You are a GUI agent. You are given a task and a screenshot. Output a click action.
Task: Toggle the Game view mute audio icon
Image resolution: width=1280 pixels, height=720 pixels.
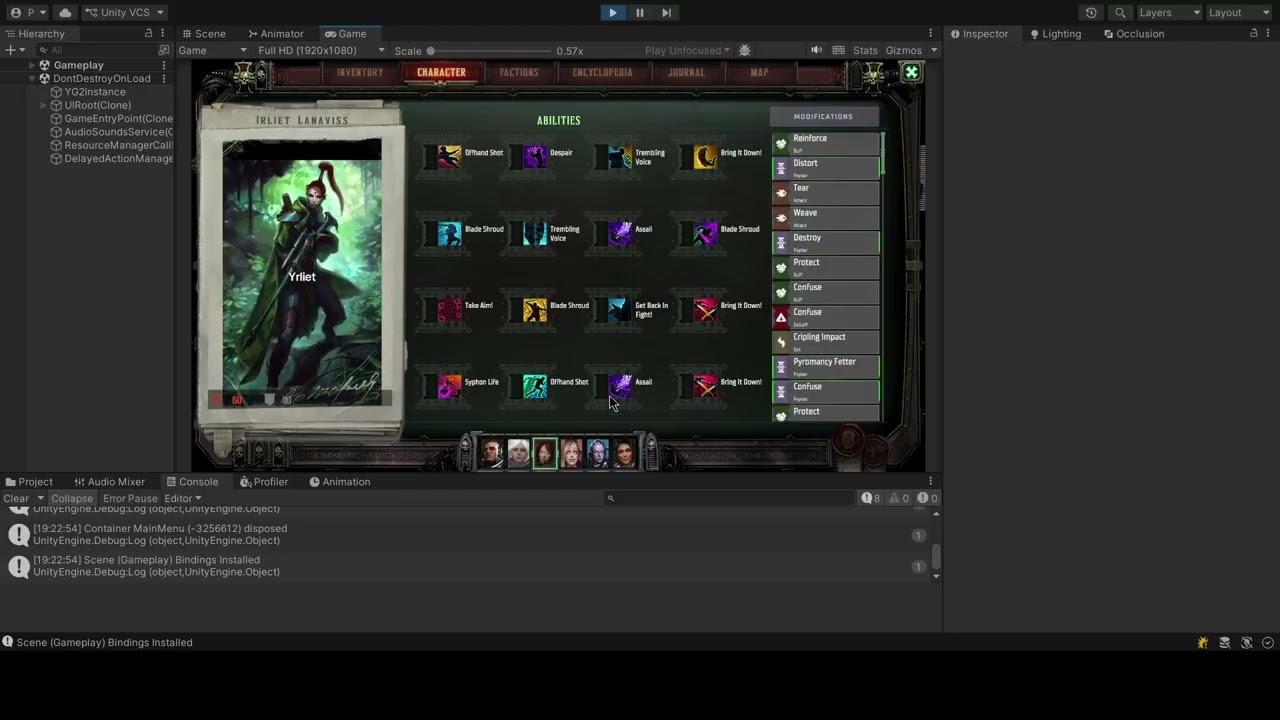pos(816,51)
